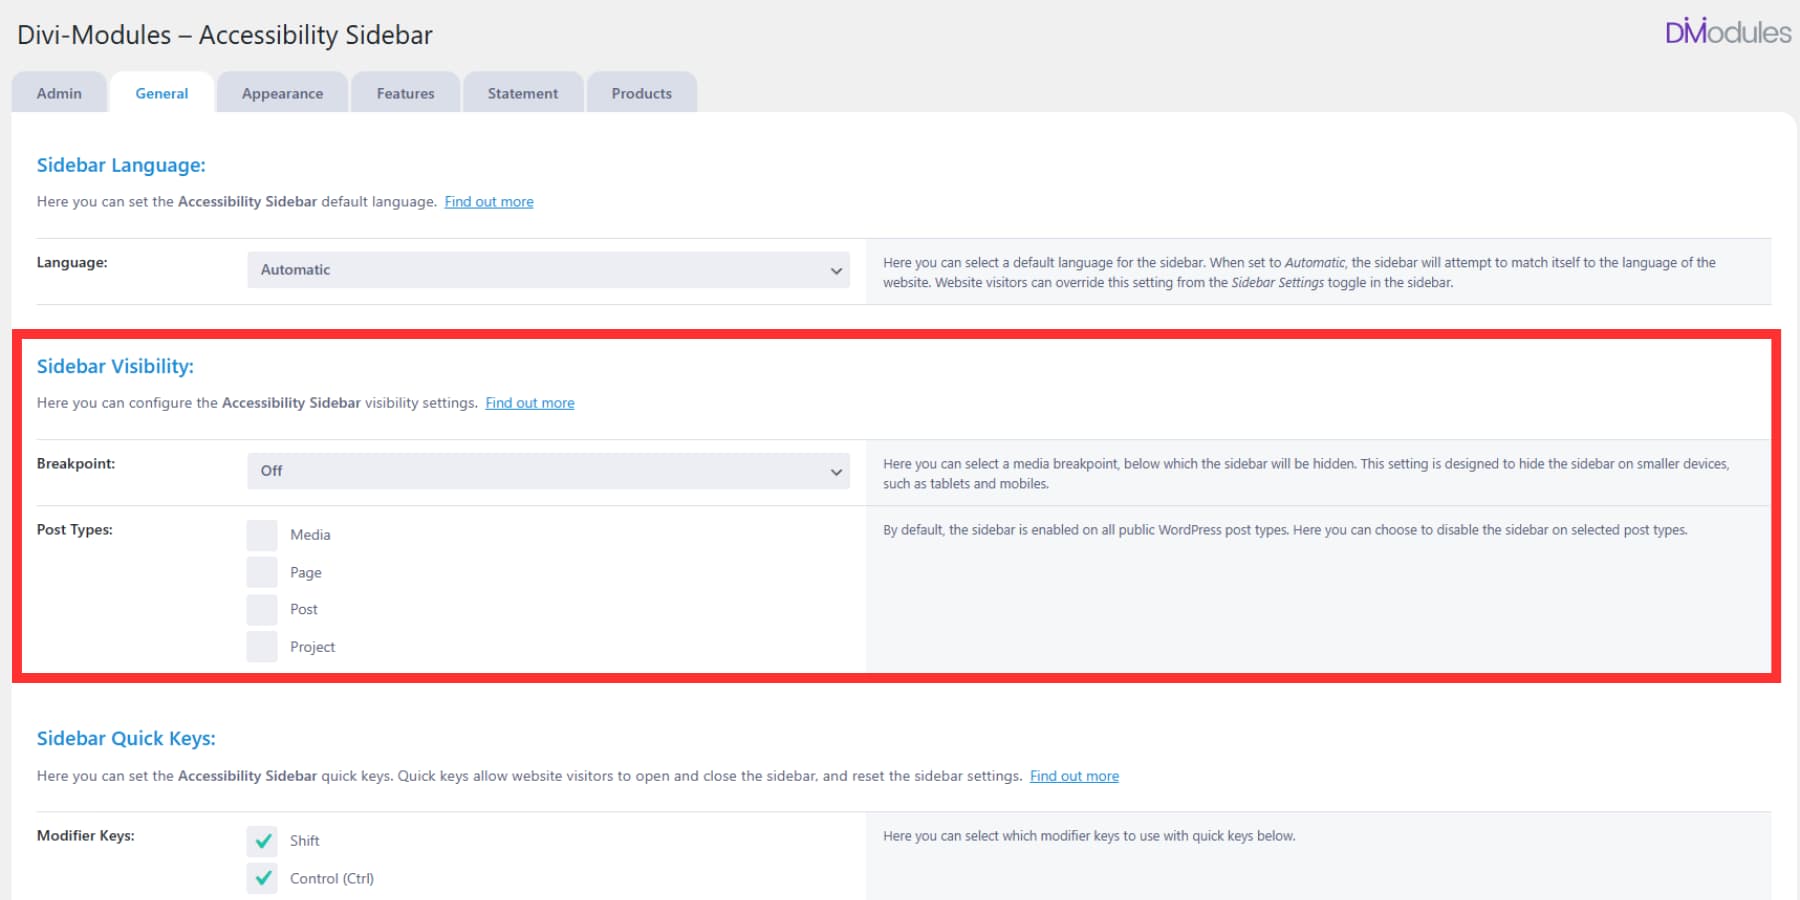Viewport: 1800px width, 900px height.
Task: Open the Appearance tab
Action: [282, 92]
